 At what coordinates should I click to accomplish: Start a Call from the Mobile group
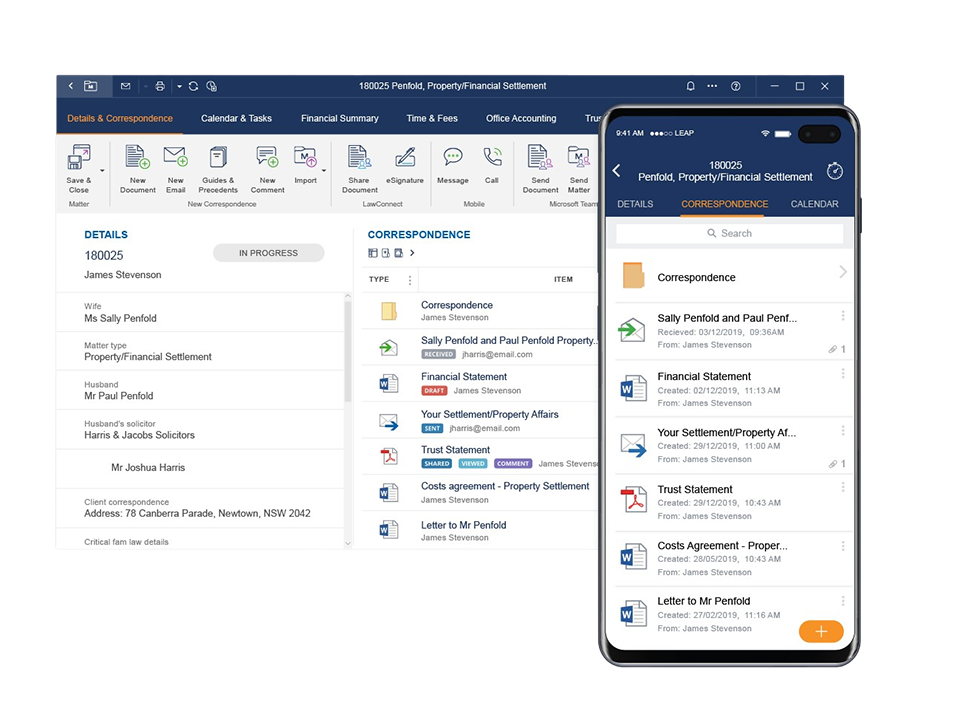pyautogui.click(x=492, y=158)
